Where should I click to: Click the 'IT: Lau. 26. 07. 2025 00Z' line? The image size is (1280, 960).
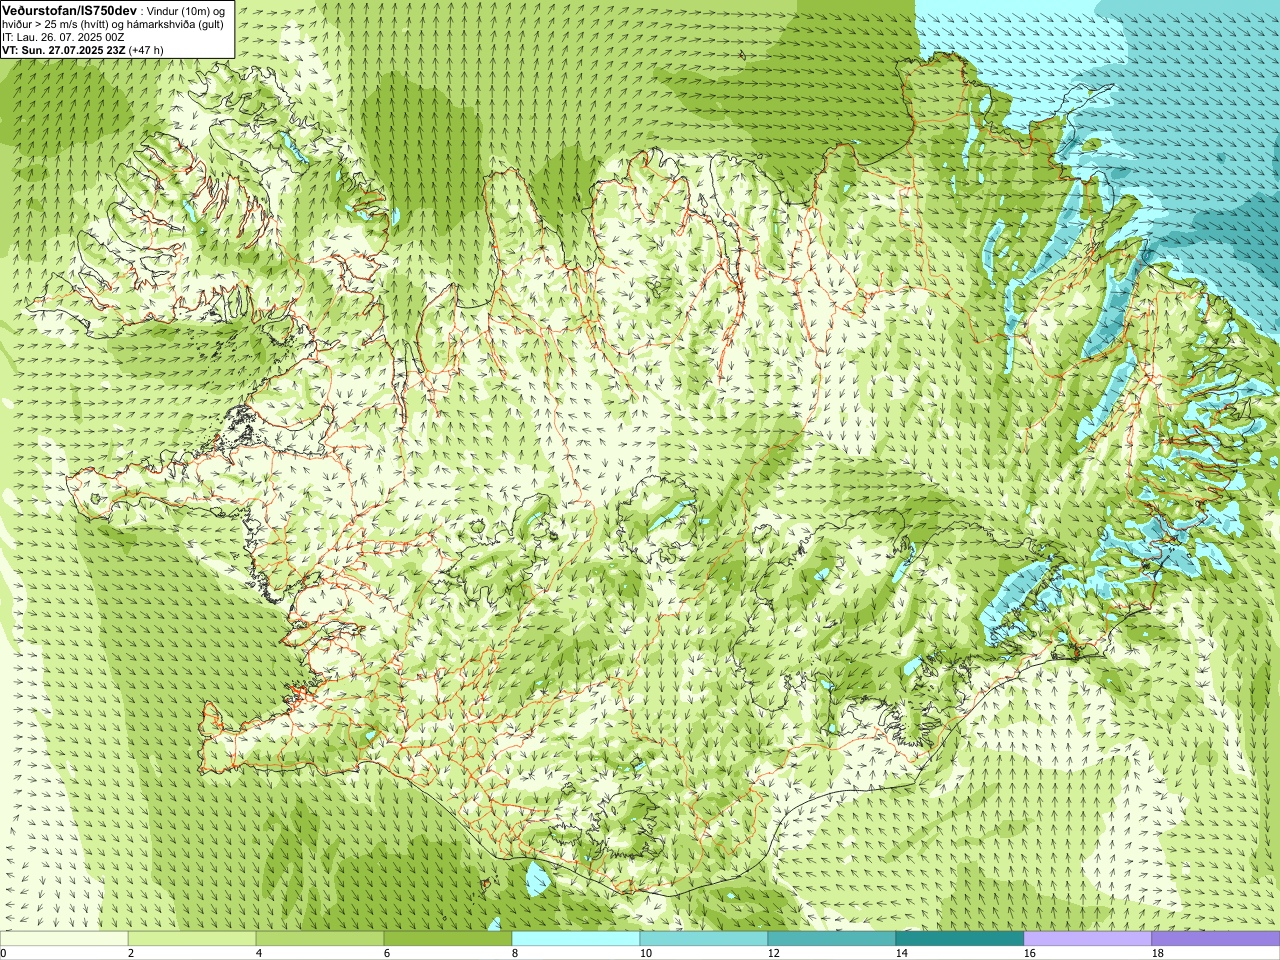point(63,37)
